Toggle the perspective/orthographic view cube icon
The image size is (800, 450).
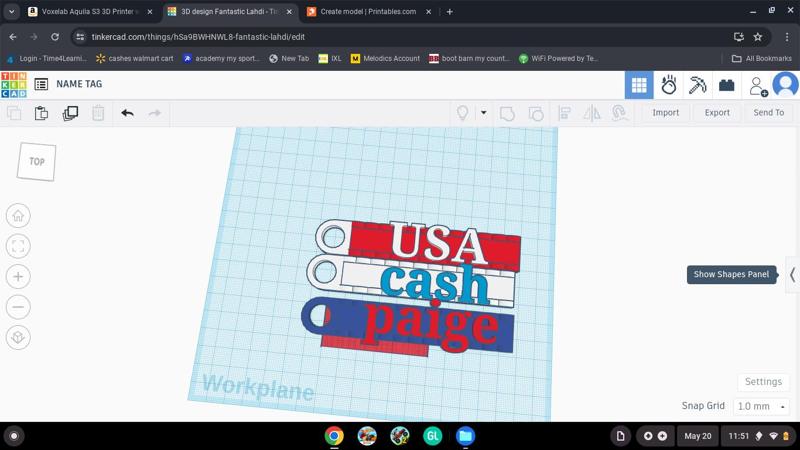click(x=18, y=337)
